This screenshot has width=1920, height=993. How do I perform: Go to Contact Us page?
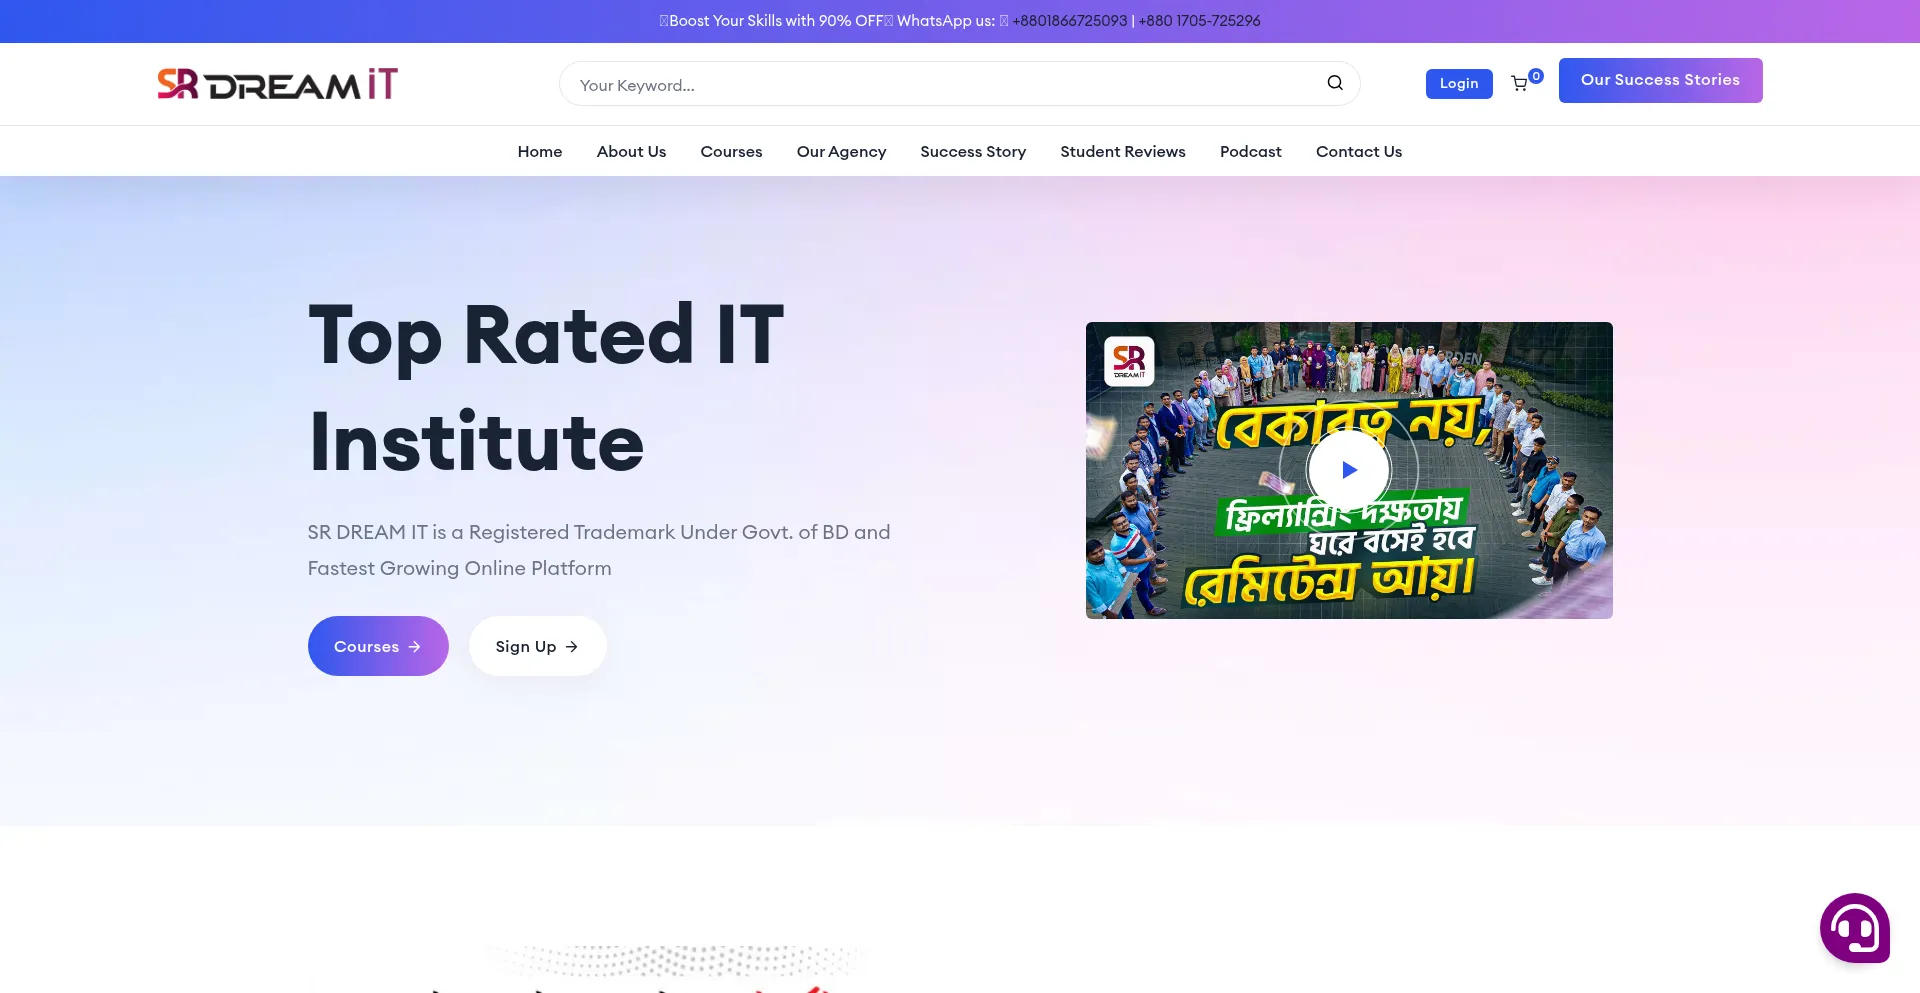pos(1358,152)
